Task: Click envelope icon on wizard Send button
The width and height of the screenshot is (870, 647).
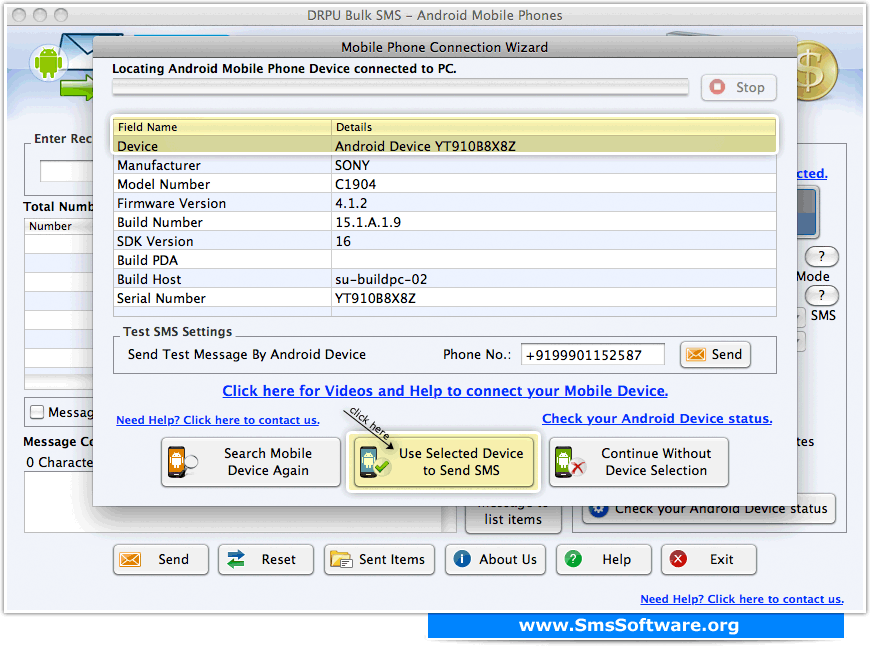Action: pos(696,355)
